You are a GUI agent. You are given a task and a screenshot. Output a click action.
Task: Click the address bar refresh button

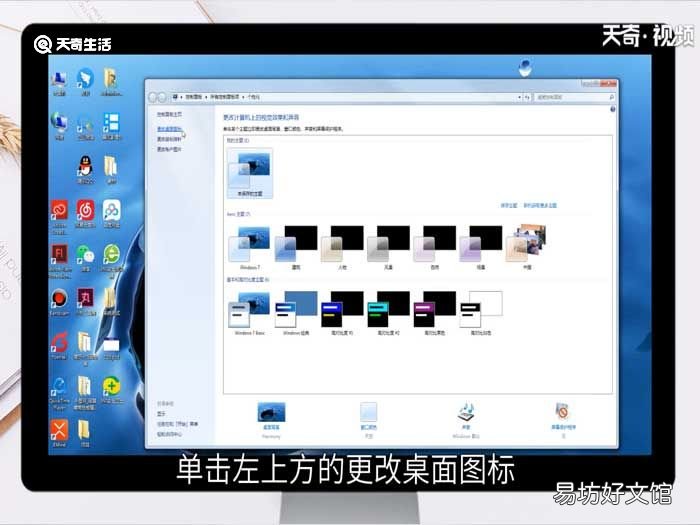(527, 97)
